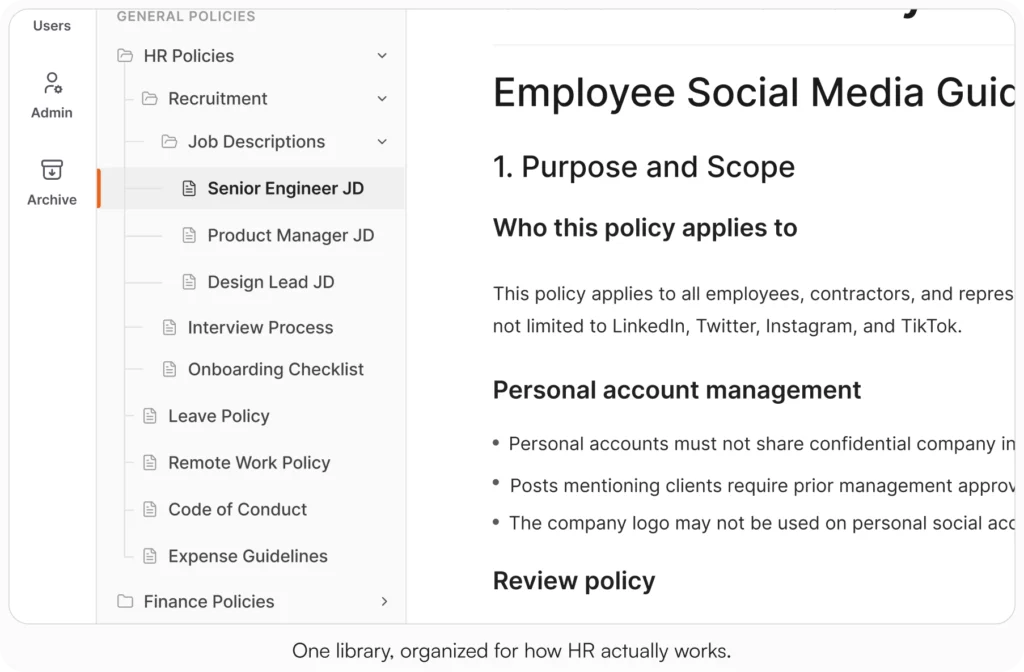Select the Finance Policies folder label
The height and width of the screenshot is (672, 1024).
209,601
